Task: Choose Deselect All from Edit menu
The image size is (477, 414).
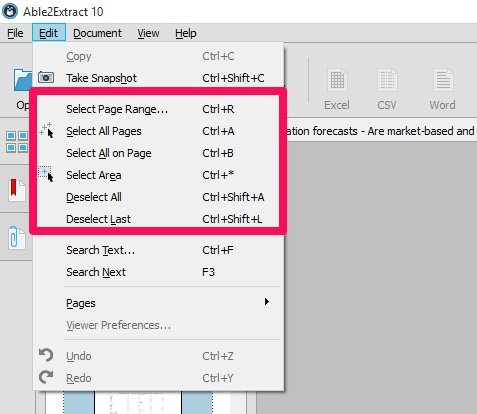Action: coord(158,197)
